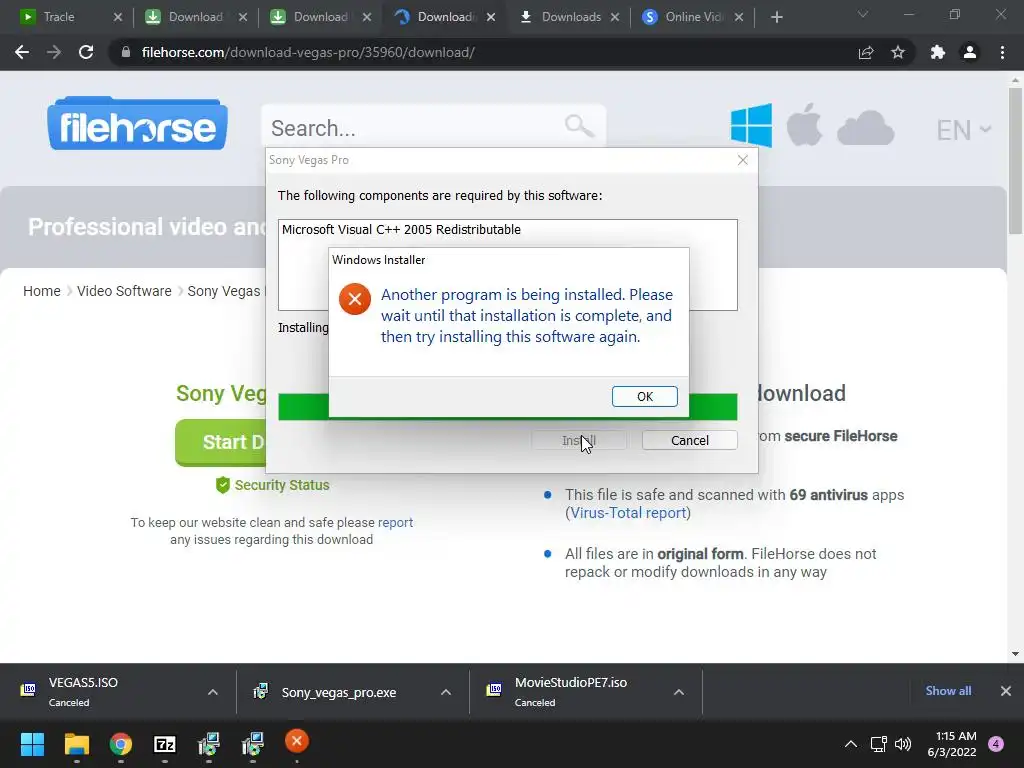
Task: Open the Chrome profile icon
Action: pos(970,52)
